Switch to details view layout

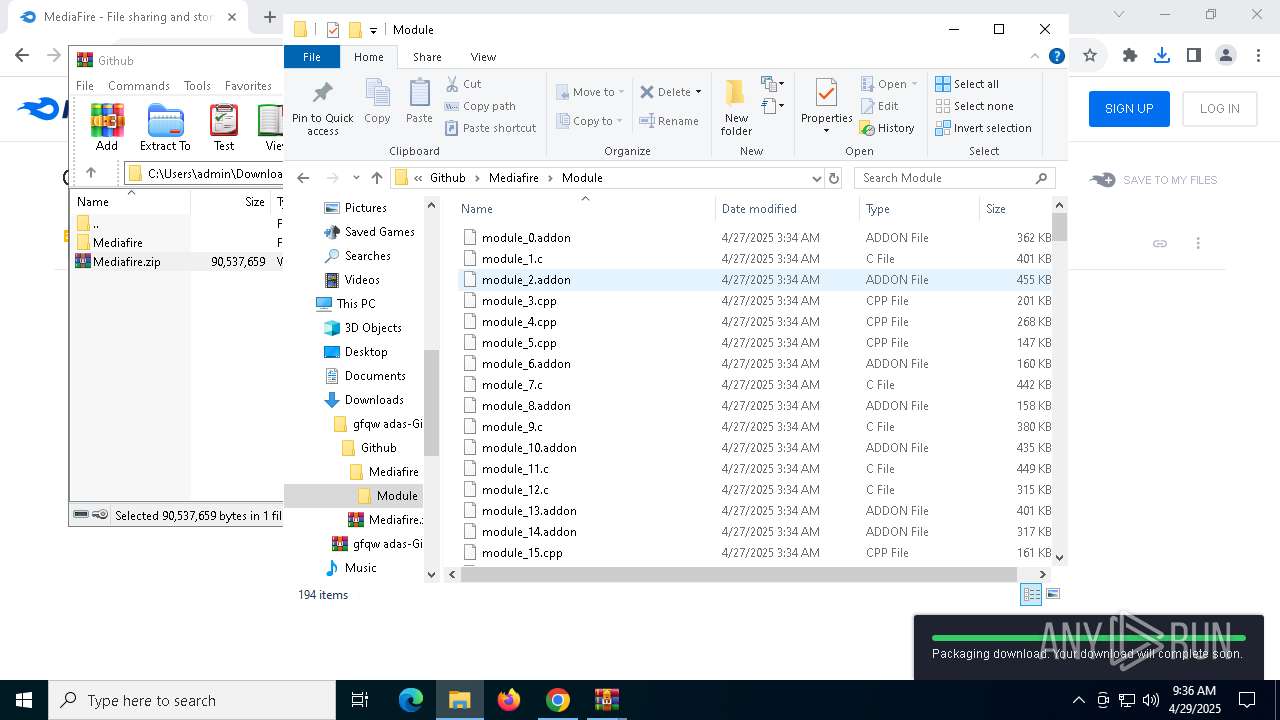[x=1031, y=594]
